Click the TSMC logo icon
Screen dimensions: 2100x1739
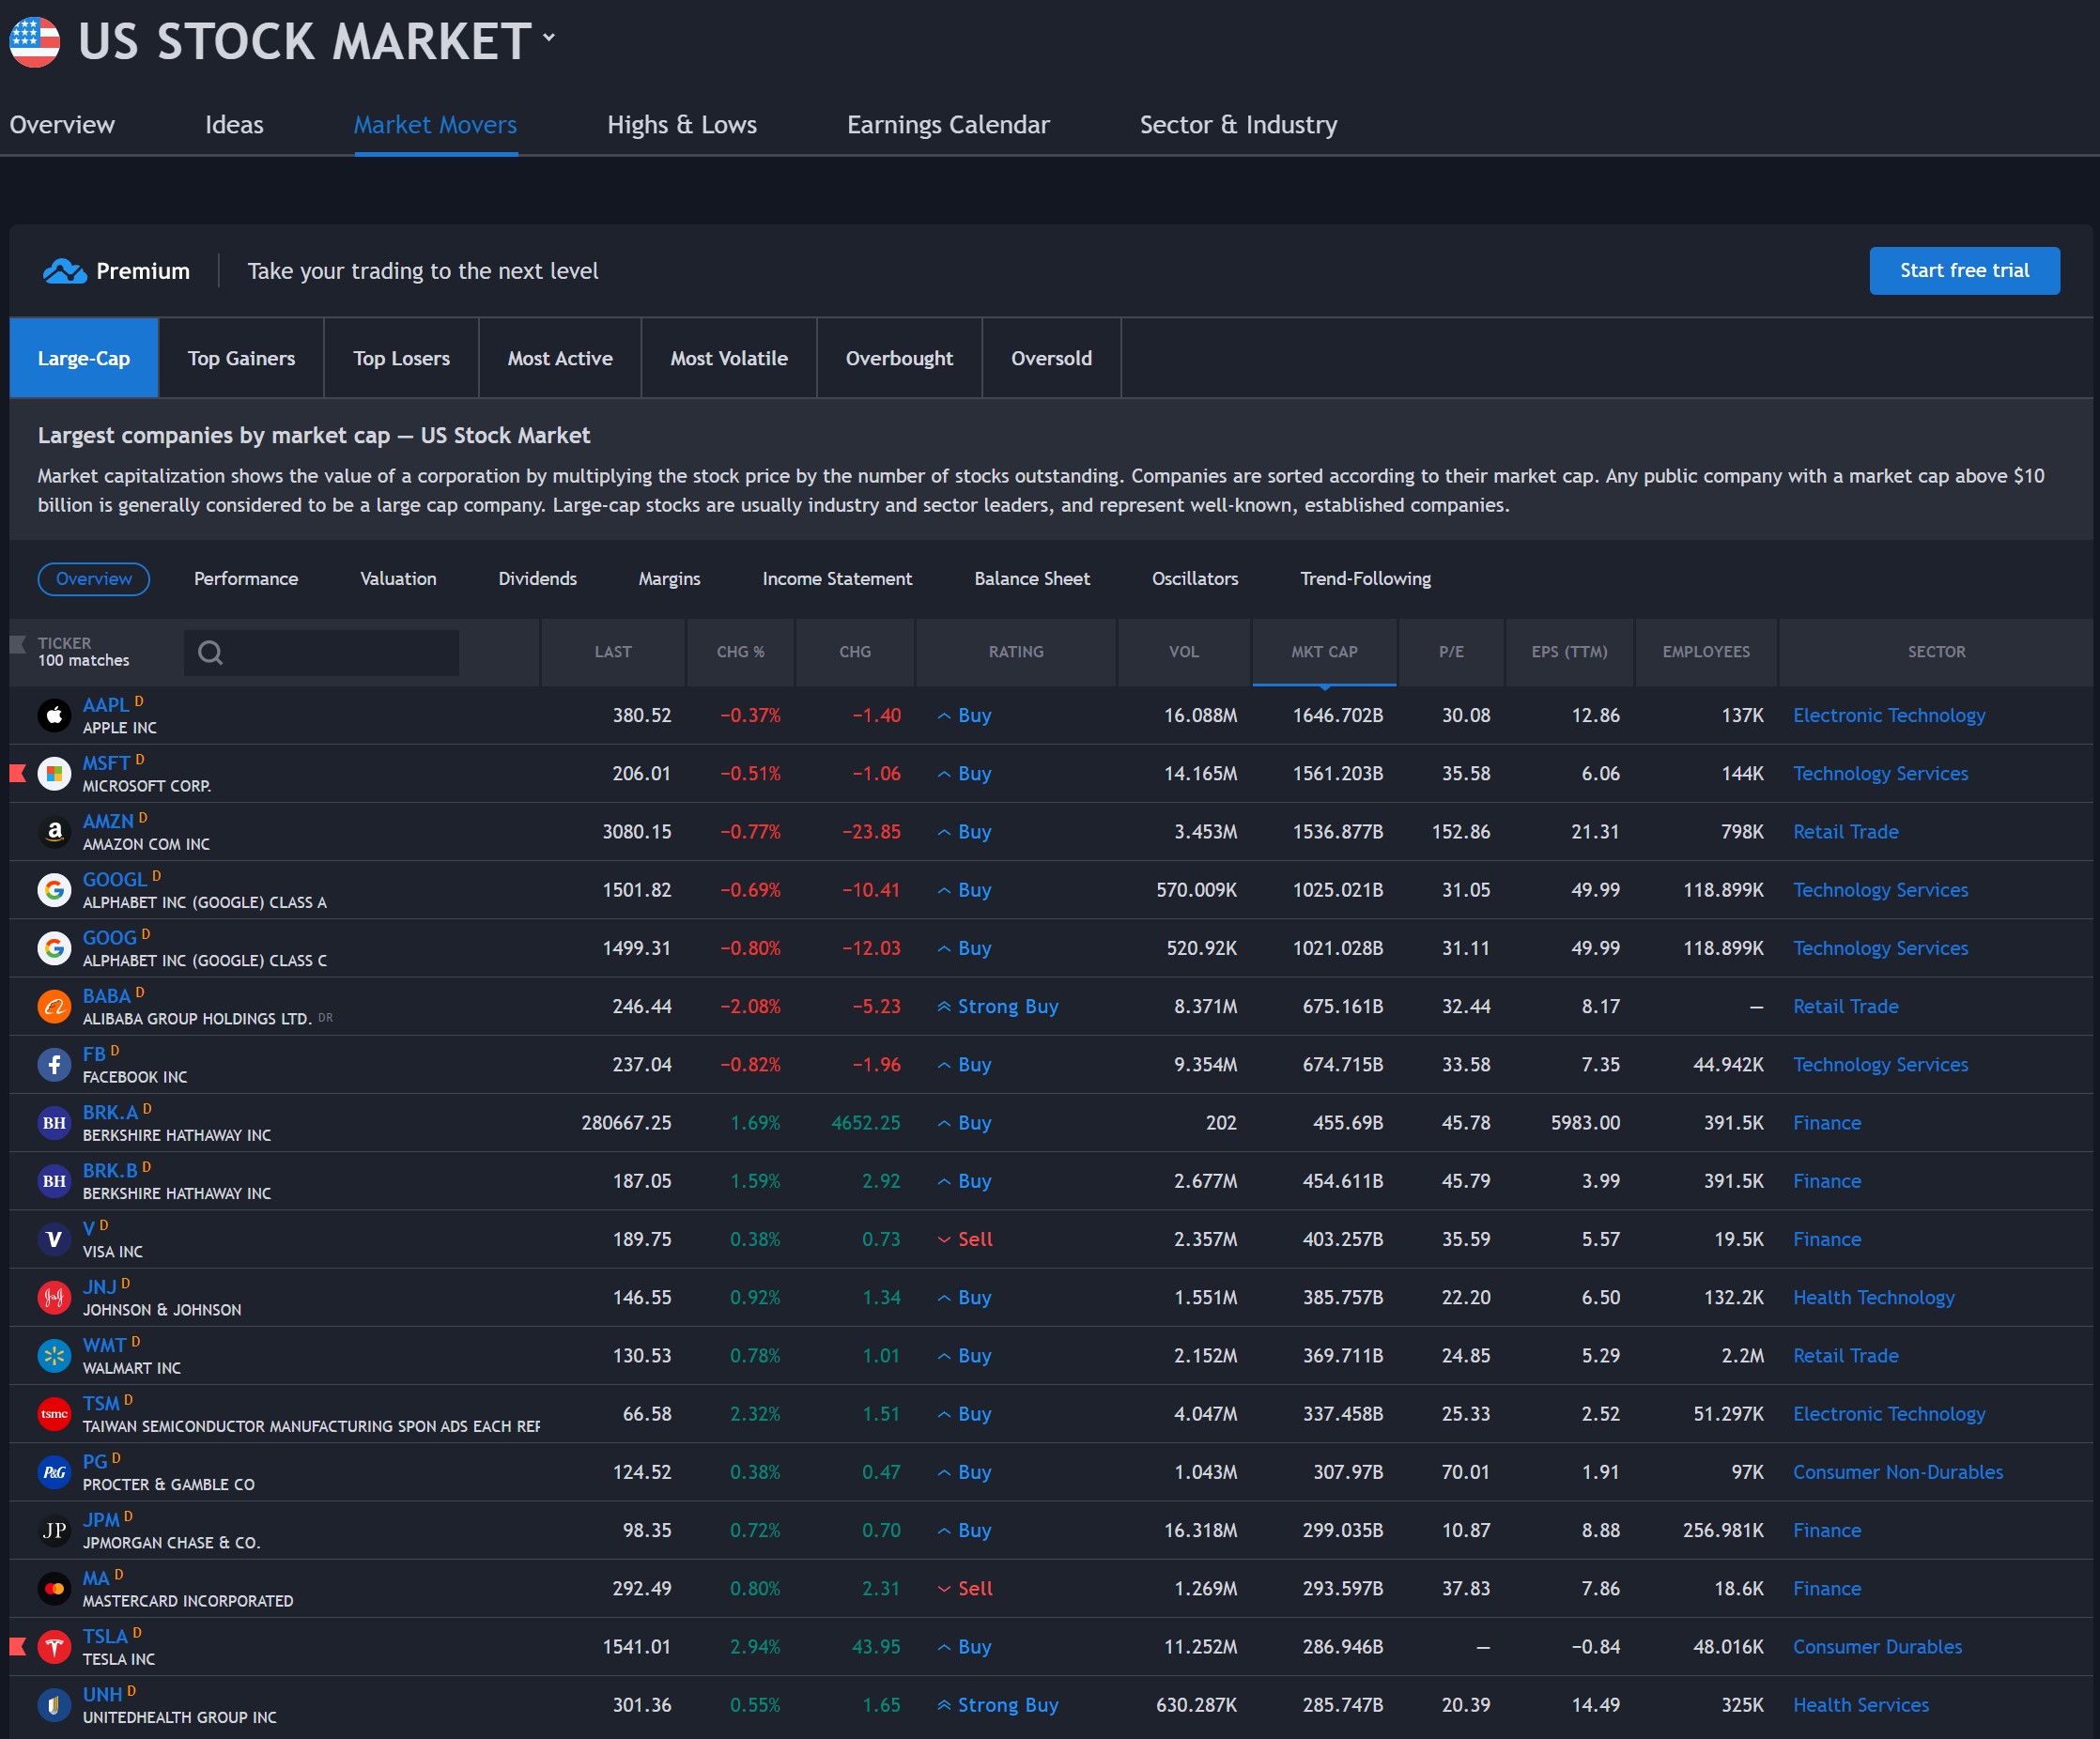54,1413
